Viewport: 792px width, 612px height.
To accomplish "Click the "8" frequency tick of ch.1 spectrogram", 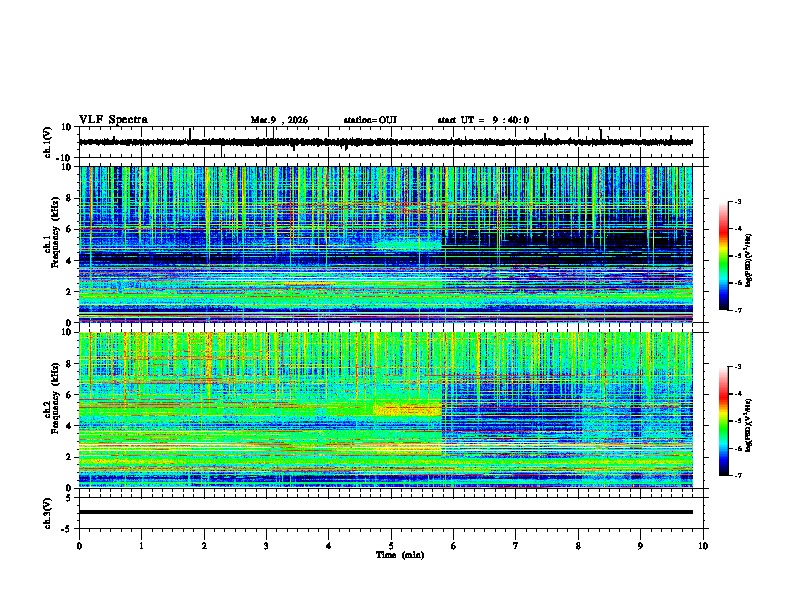I will [x=69, y=198].
